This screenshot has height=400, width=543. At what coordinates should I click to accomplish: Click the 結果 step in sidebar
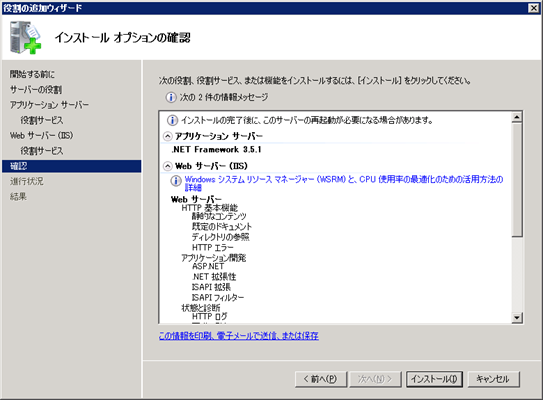18,197
